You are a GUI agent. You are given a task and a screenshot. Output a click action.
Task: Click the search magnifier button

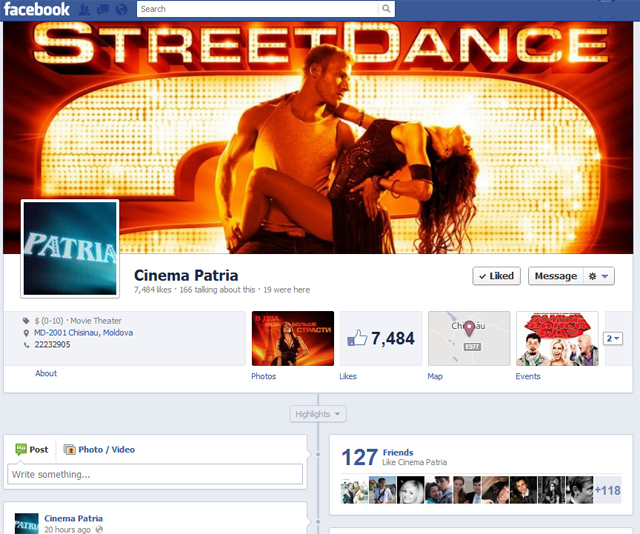pos(386,9)
